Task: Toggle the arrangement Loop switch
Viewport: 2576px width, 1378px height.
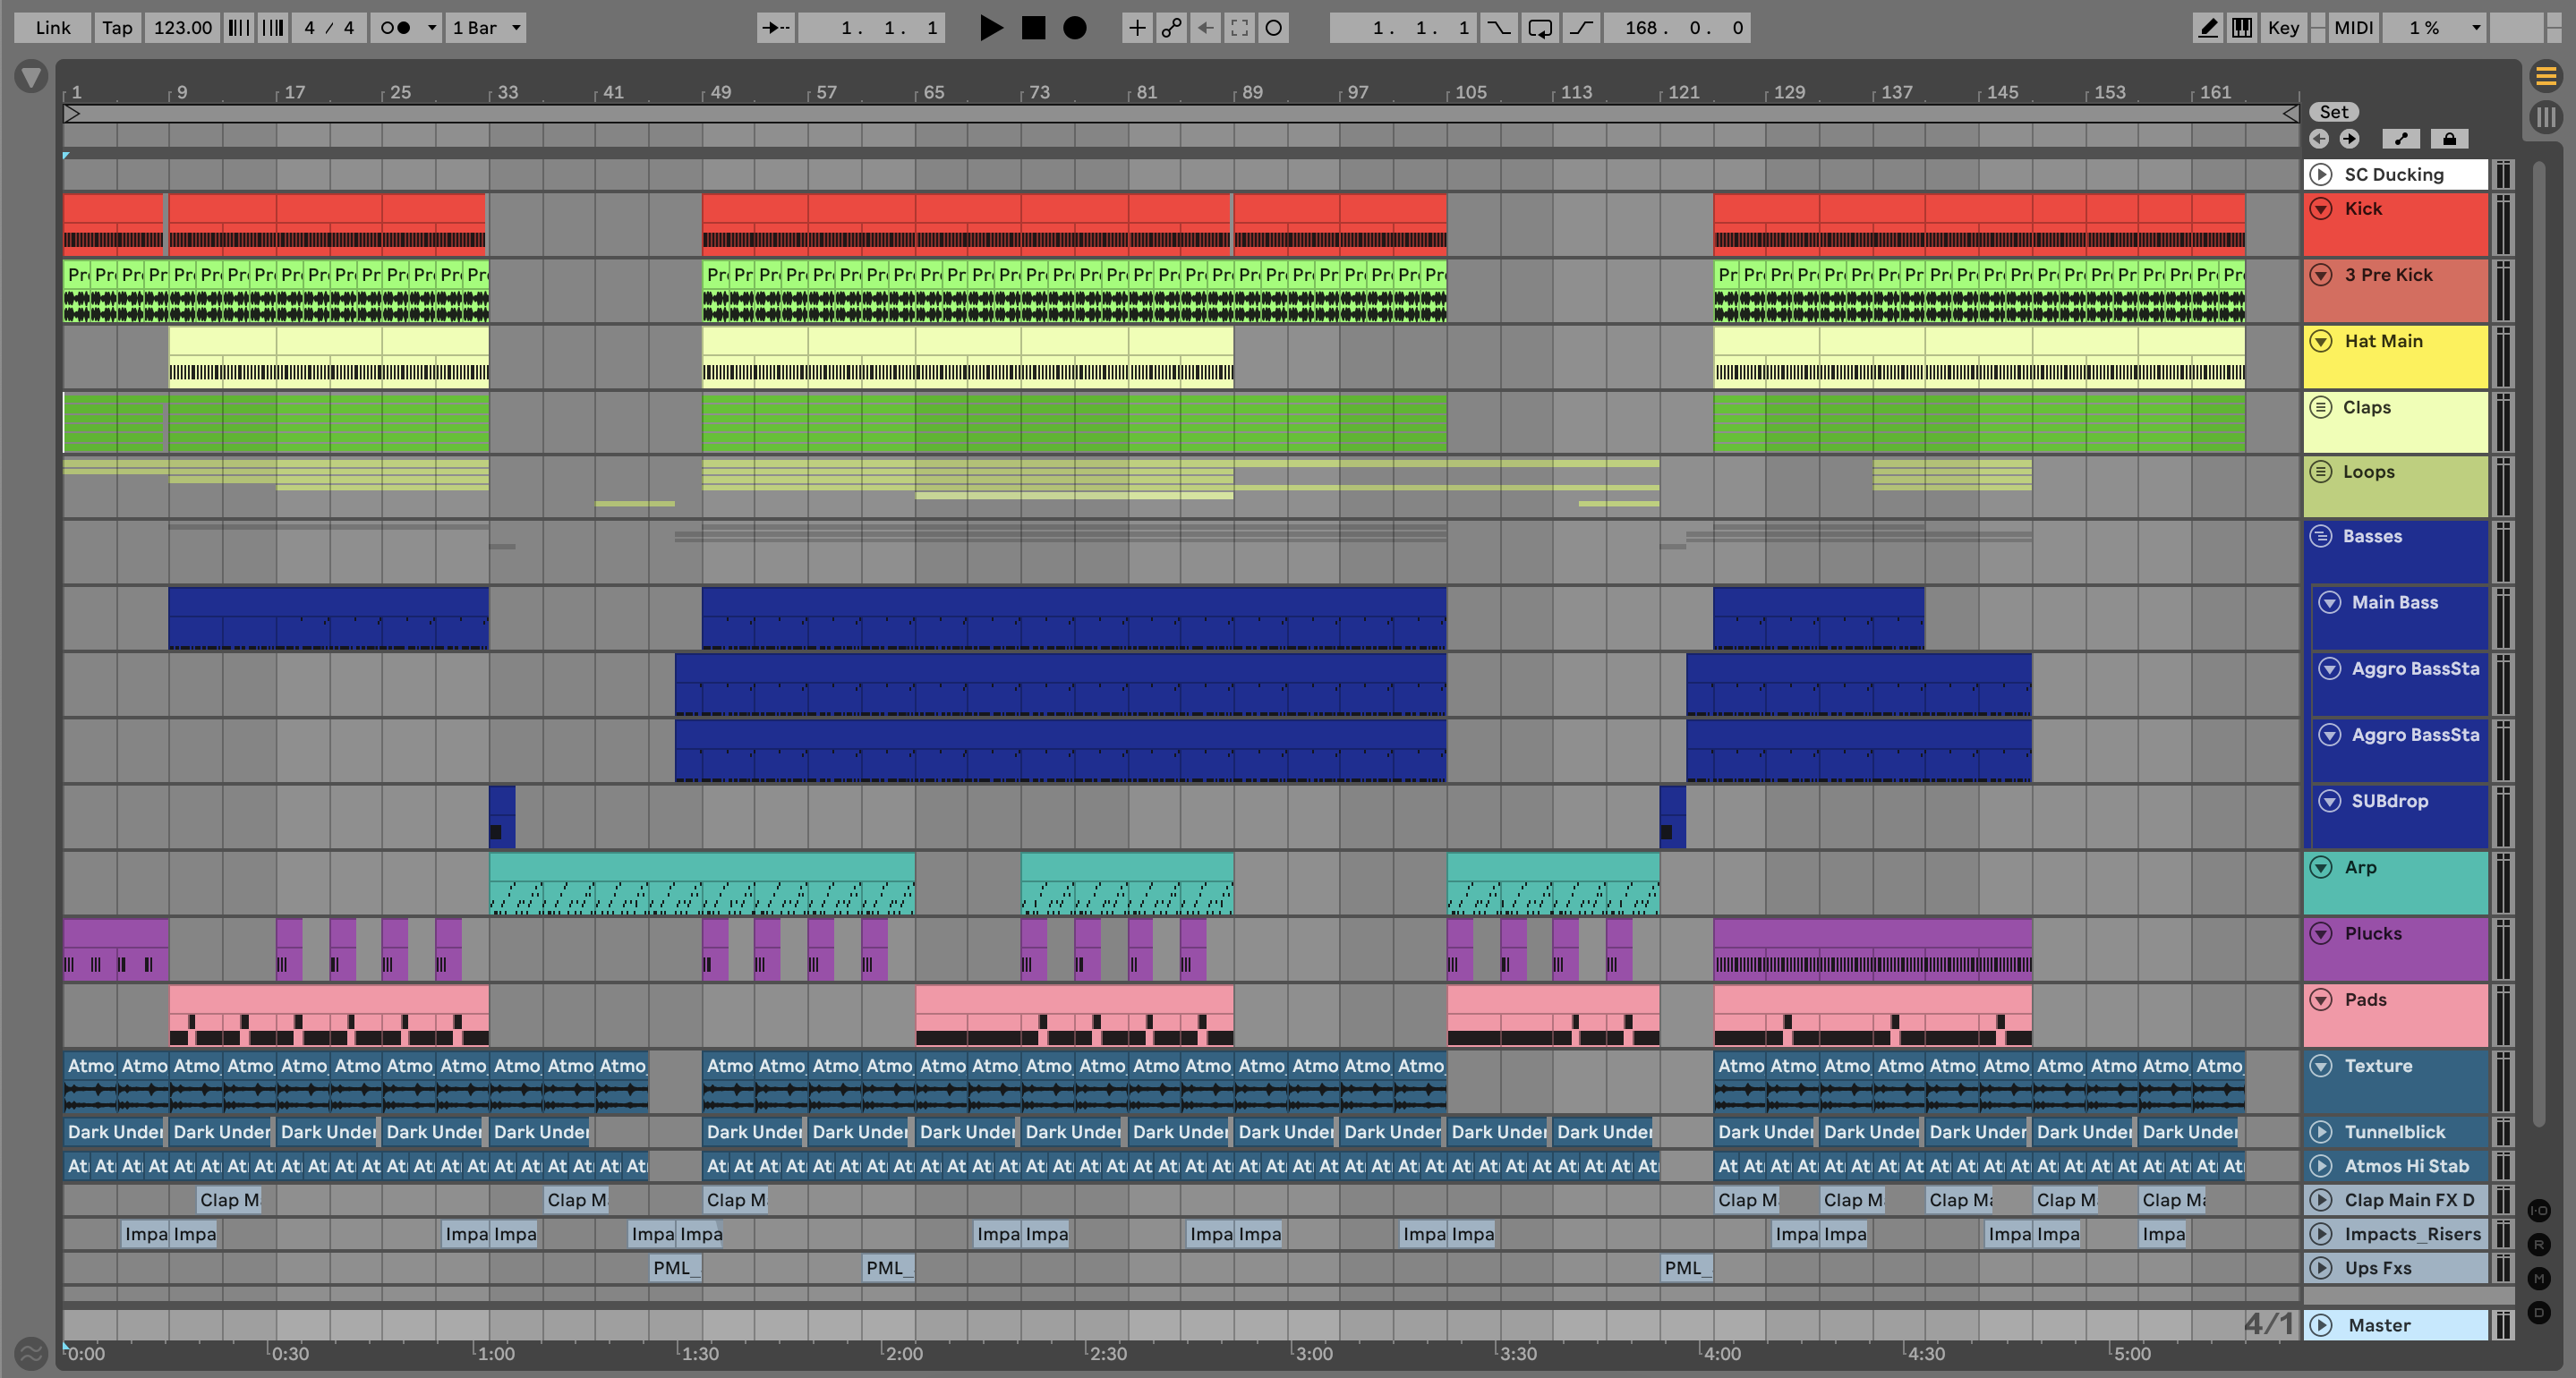Action: (1540, 28)
